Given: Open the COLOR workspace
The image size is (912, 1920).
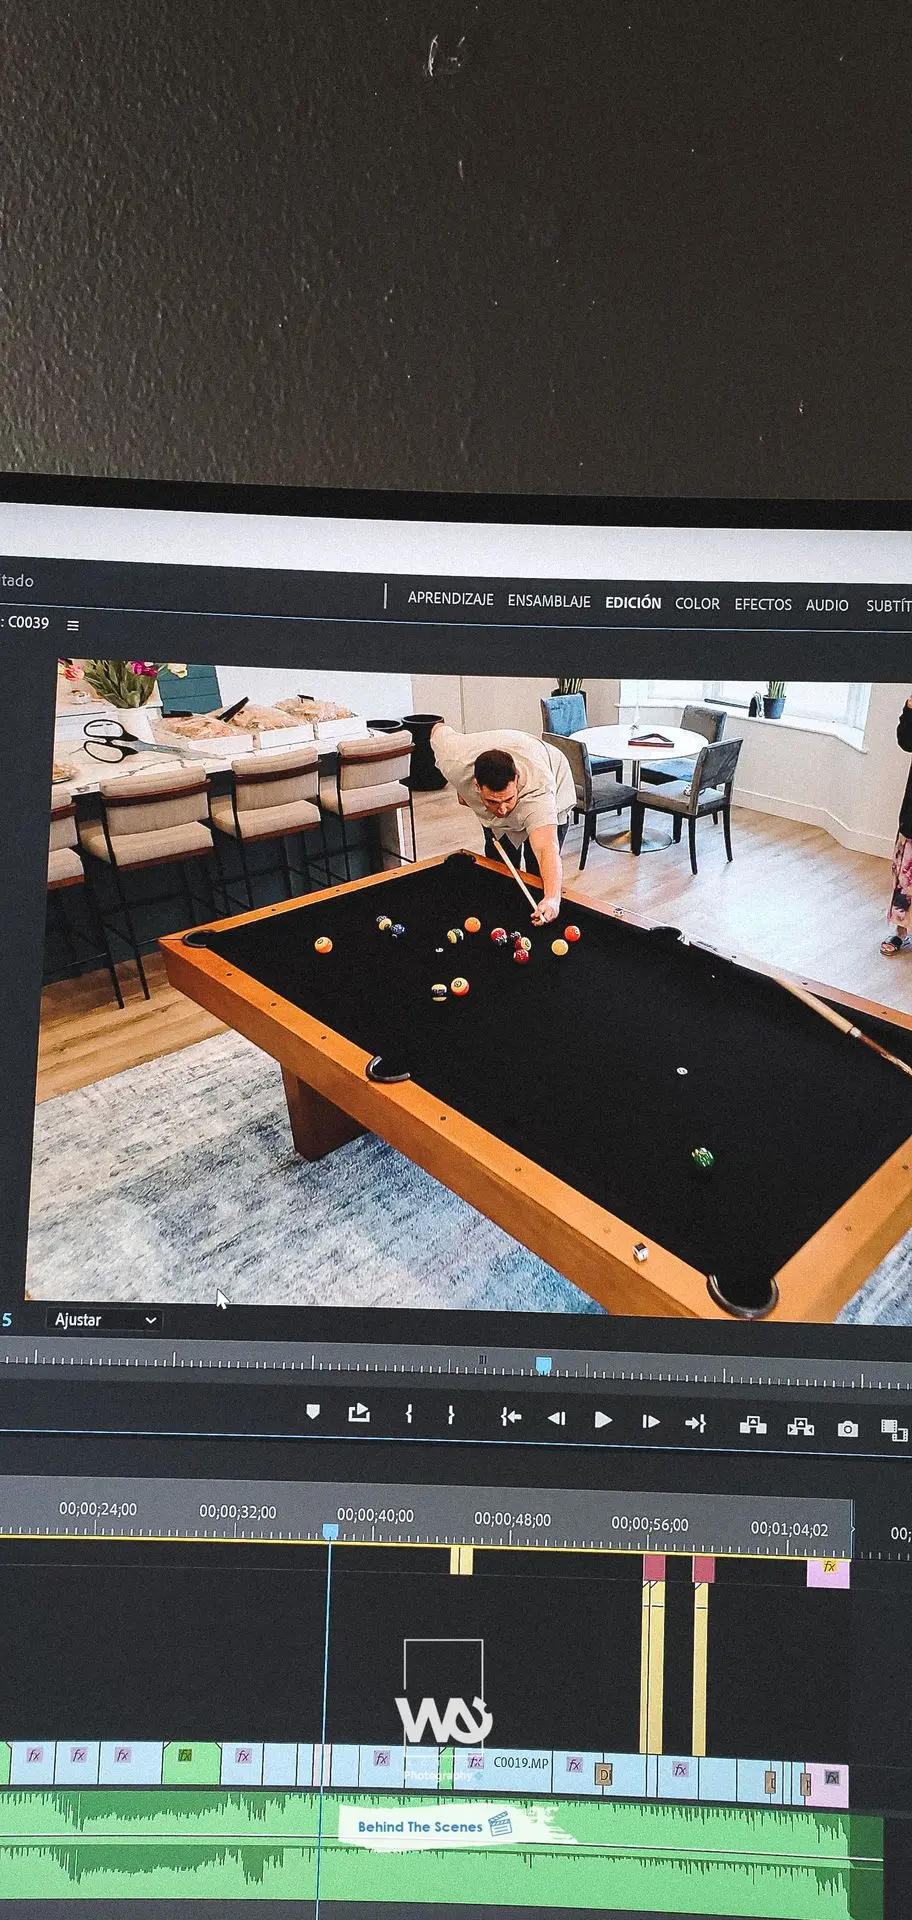Looking at the screenshot, I should [697, 603].
